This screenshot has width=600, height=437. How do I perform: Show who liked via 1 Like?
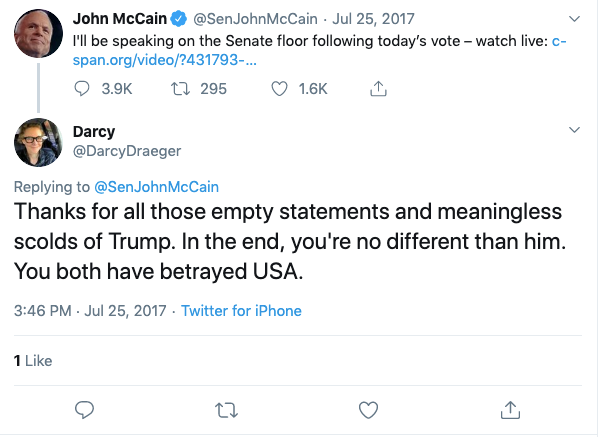pos(33,360)
